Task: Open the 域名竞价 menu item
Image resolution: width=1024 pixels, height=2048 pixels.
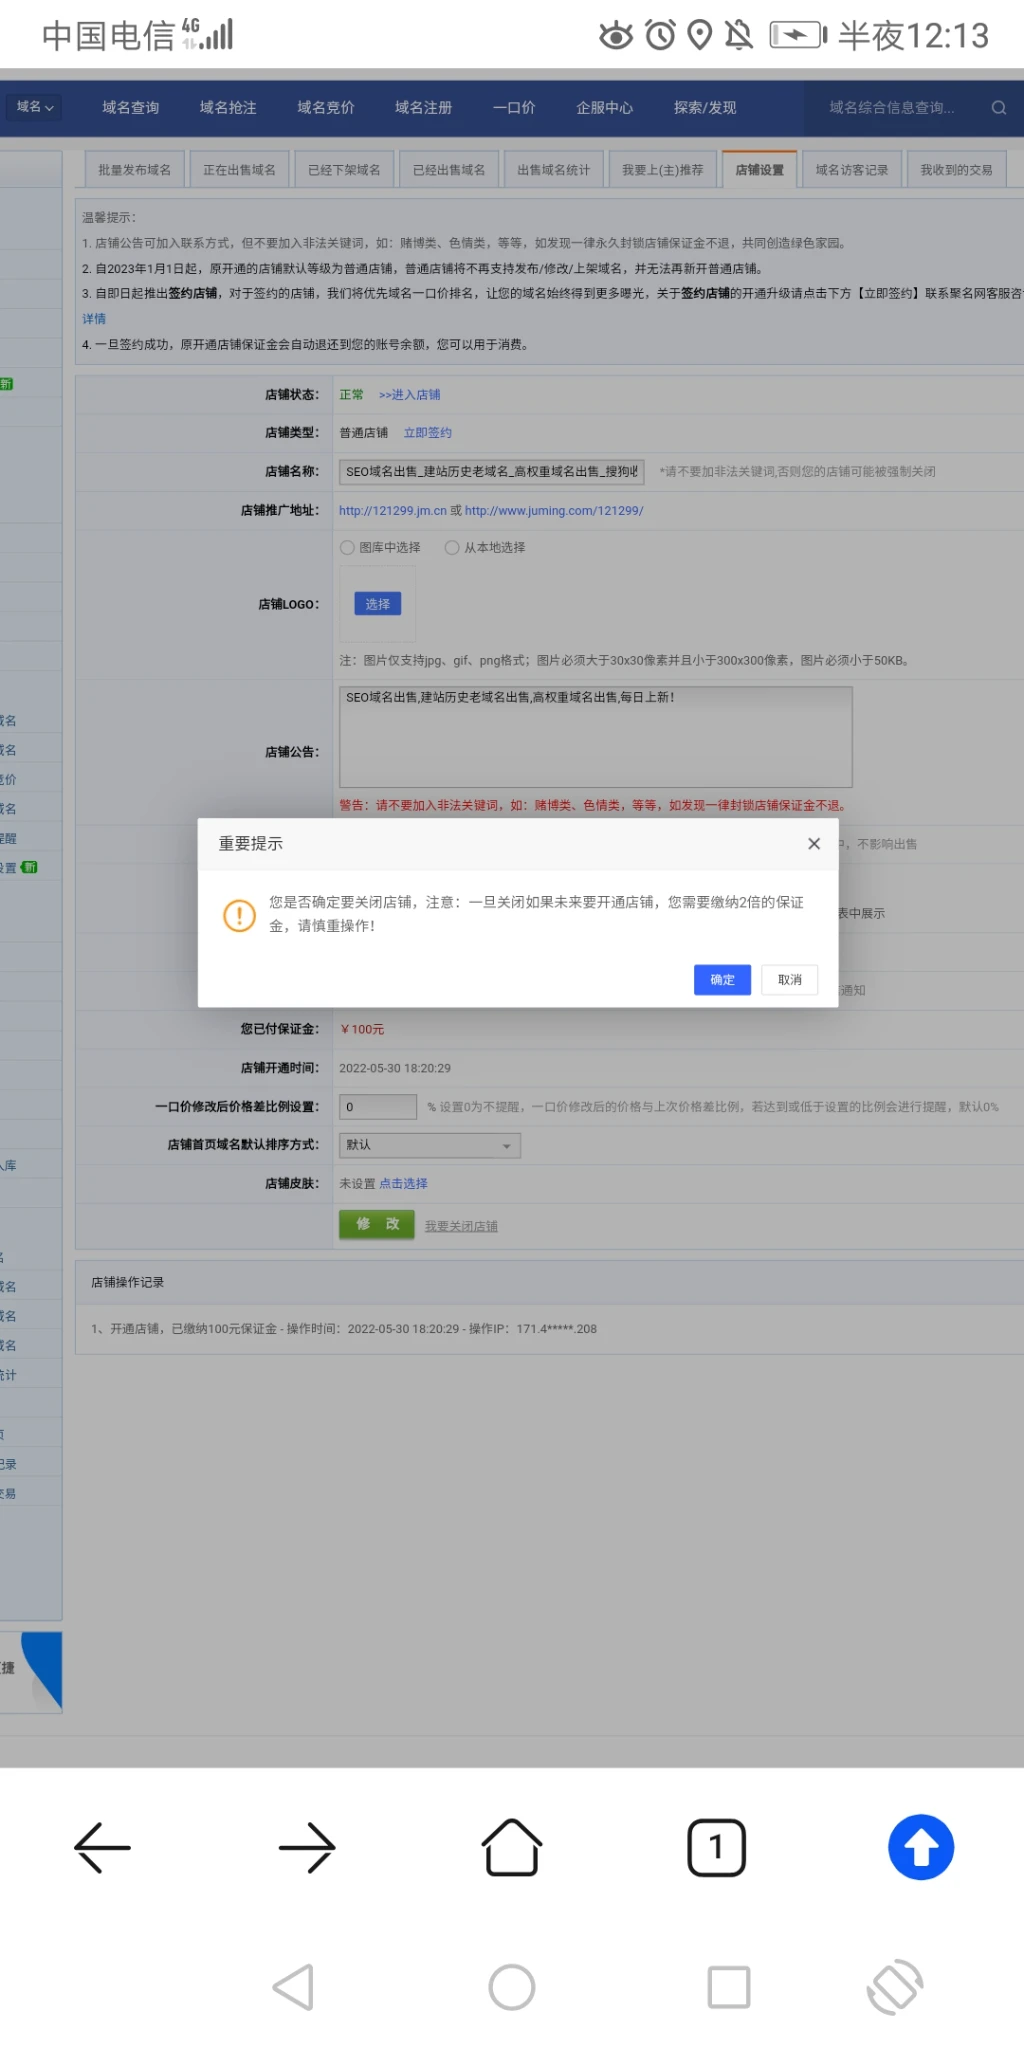Action: click(325, 108)
